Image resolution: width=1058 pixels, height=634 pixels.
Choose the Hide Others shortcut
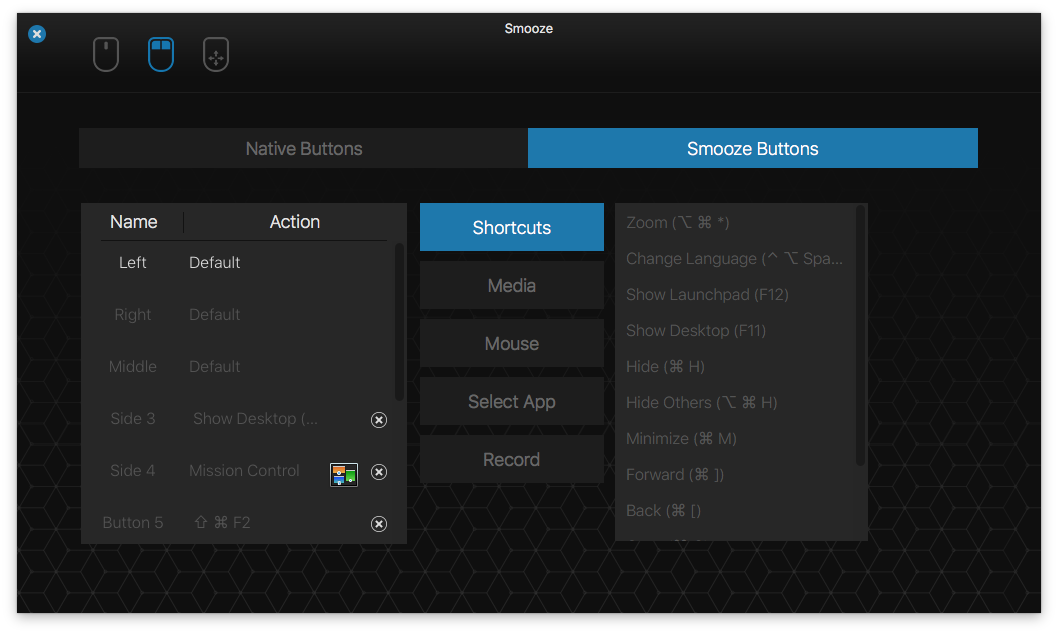702,403
